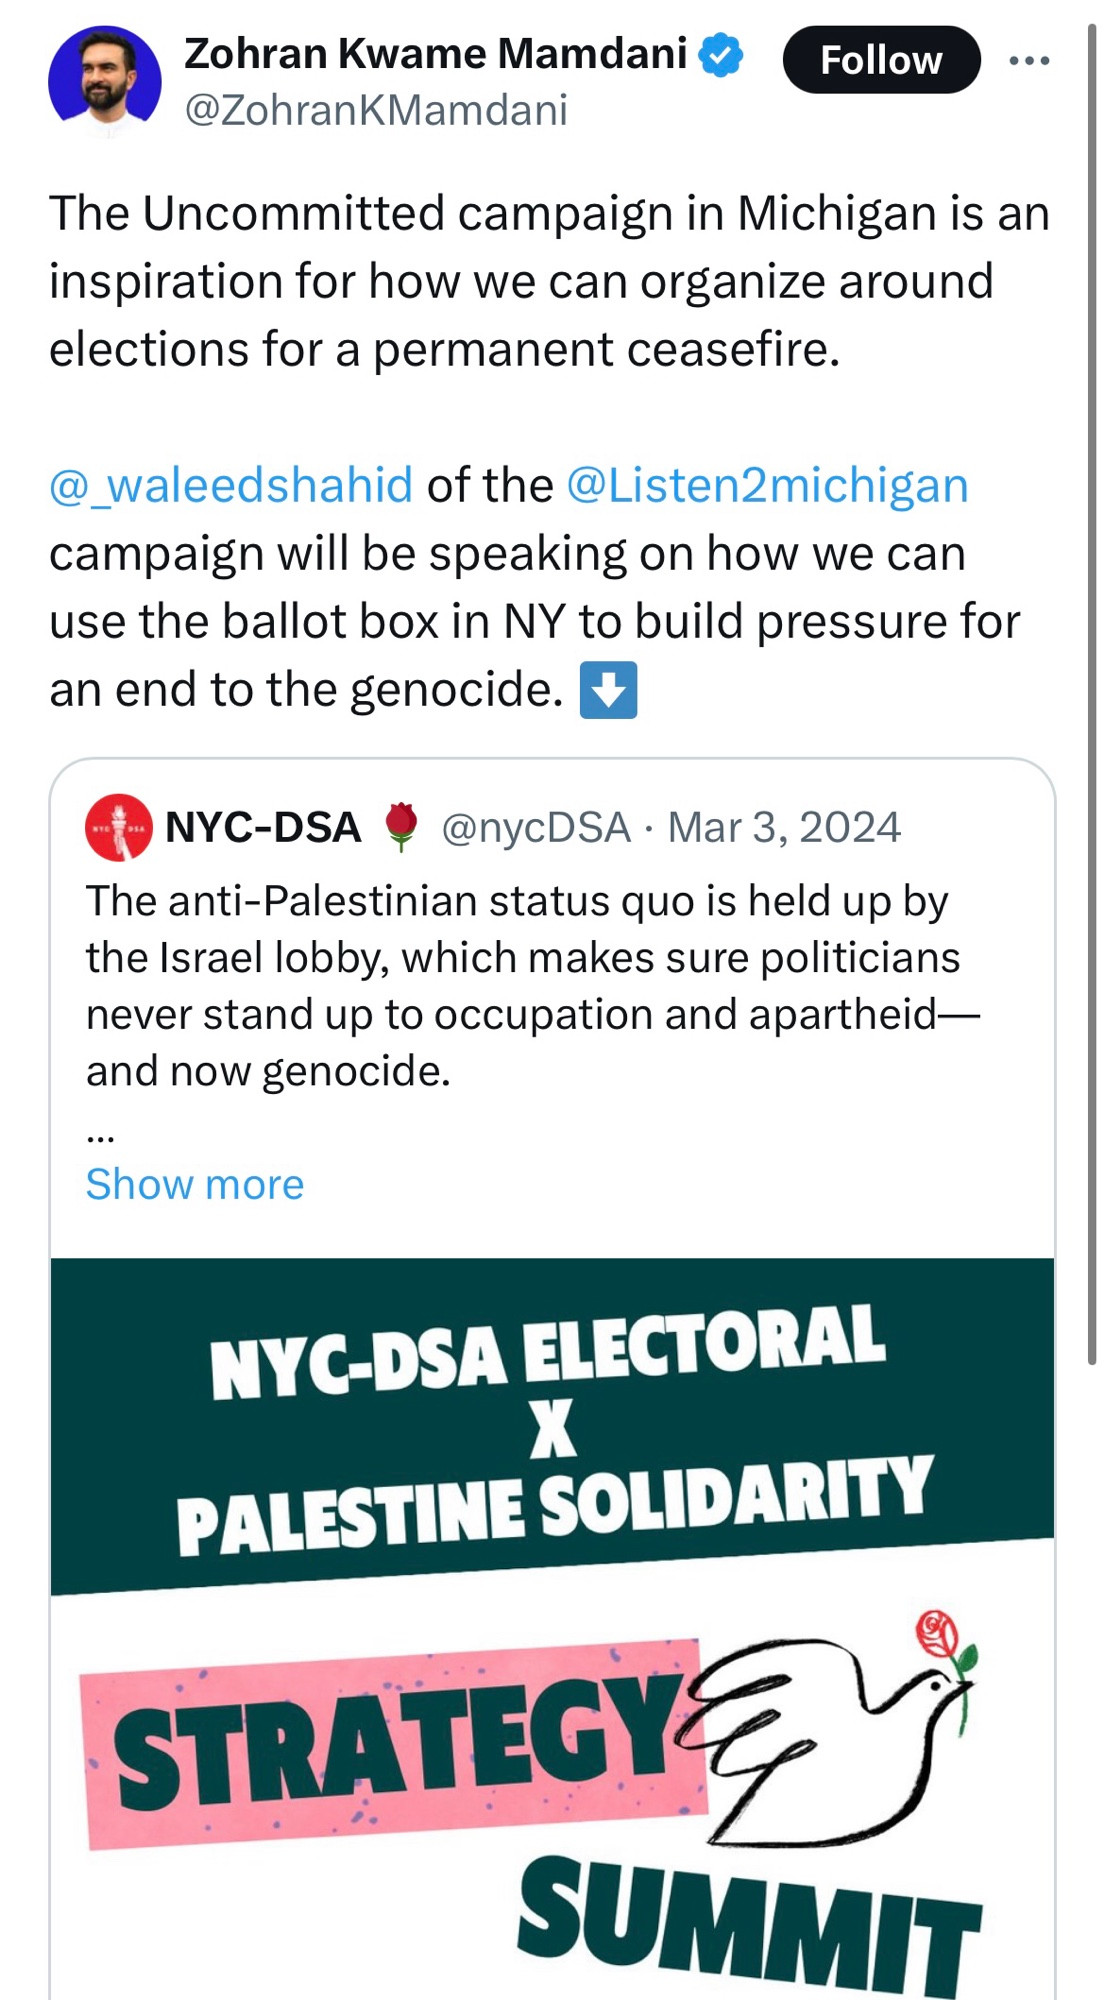
Task: Open the Strategy Summit flyer image
Action: point(552,1628)
